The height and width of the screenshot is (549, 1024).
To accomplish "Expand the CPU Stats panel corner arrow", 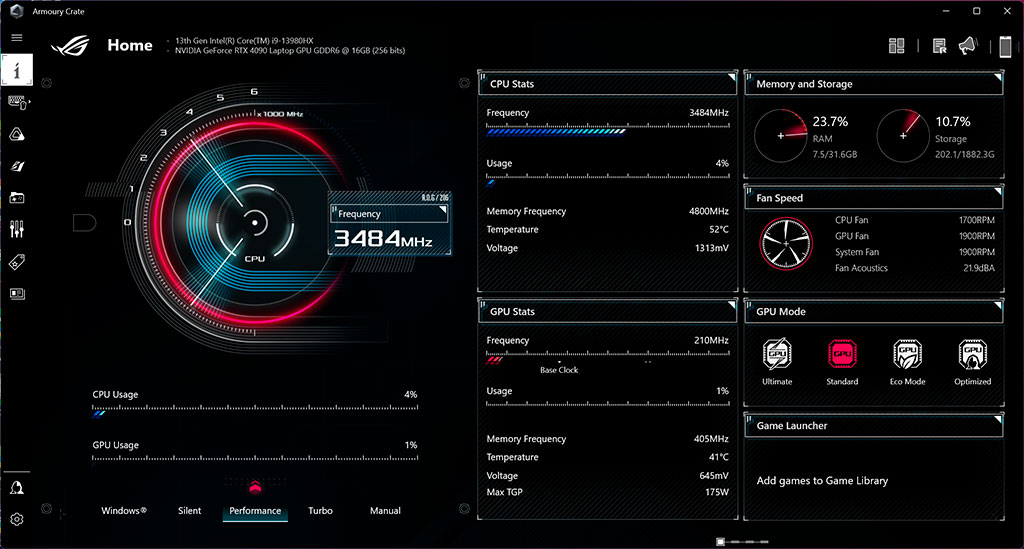I will coord(731,77).
